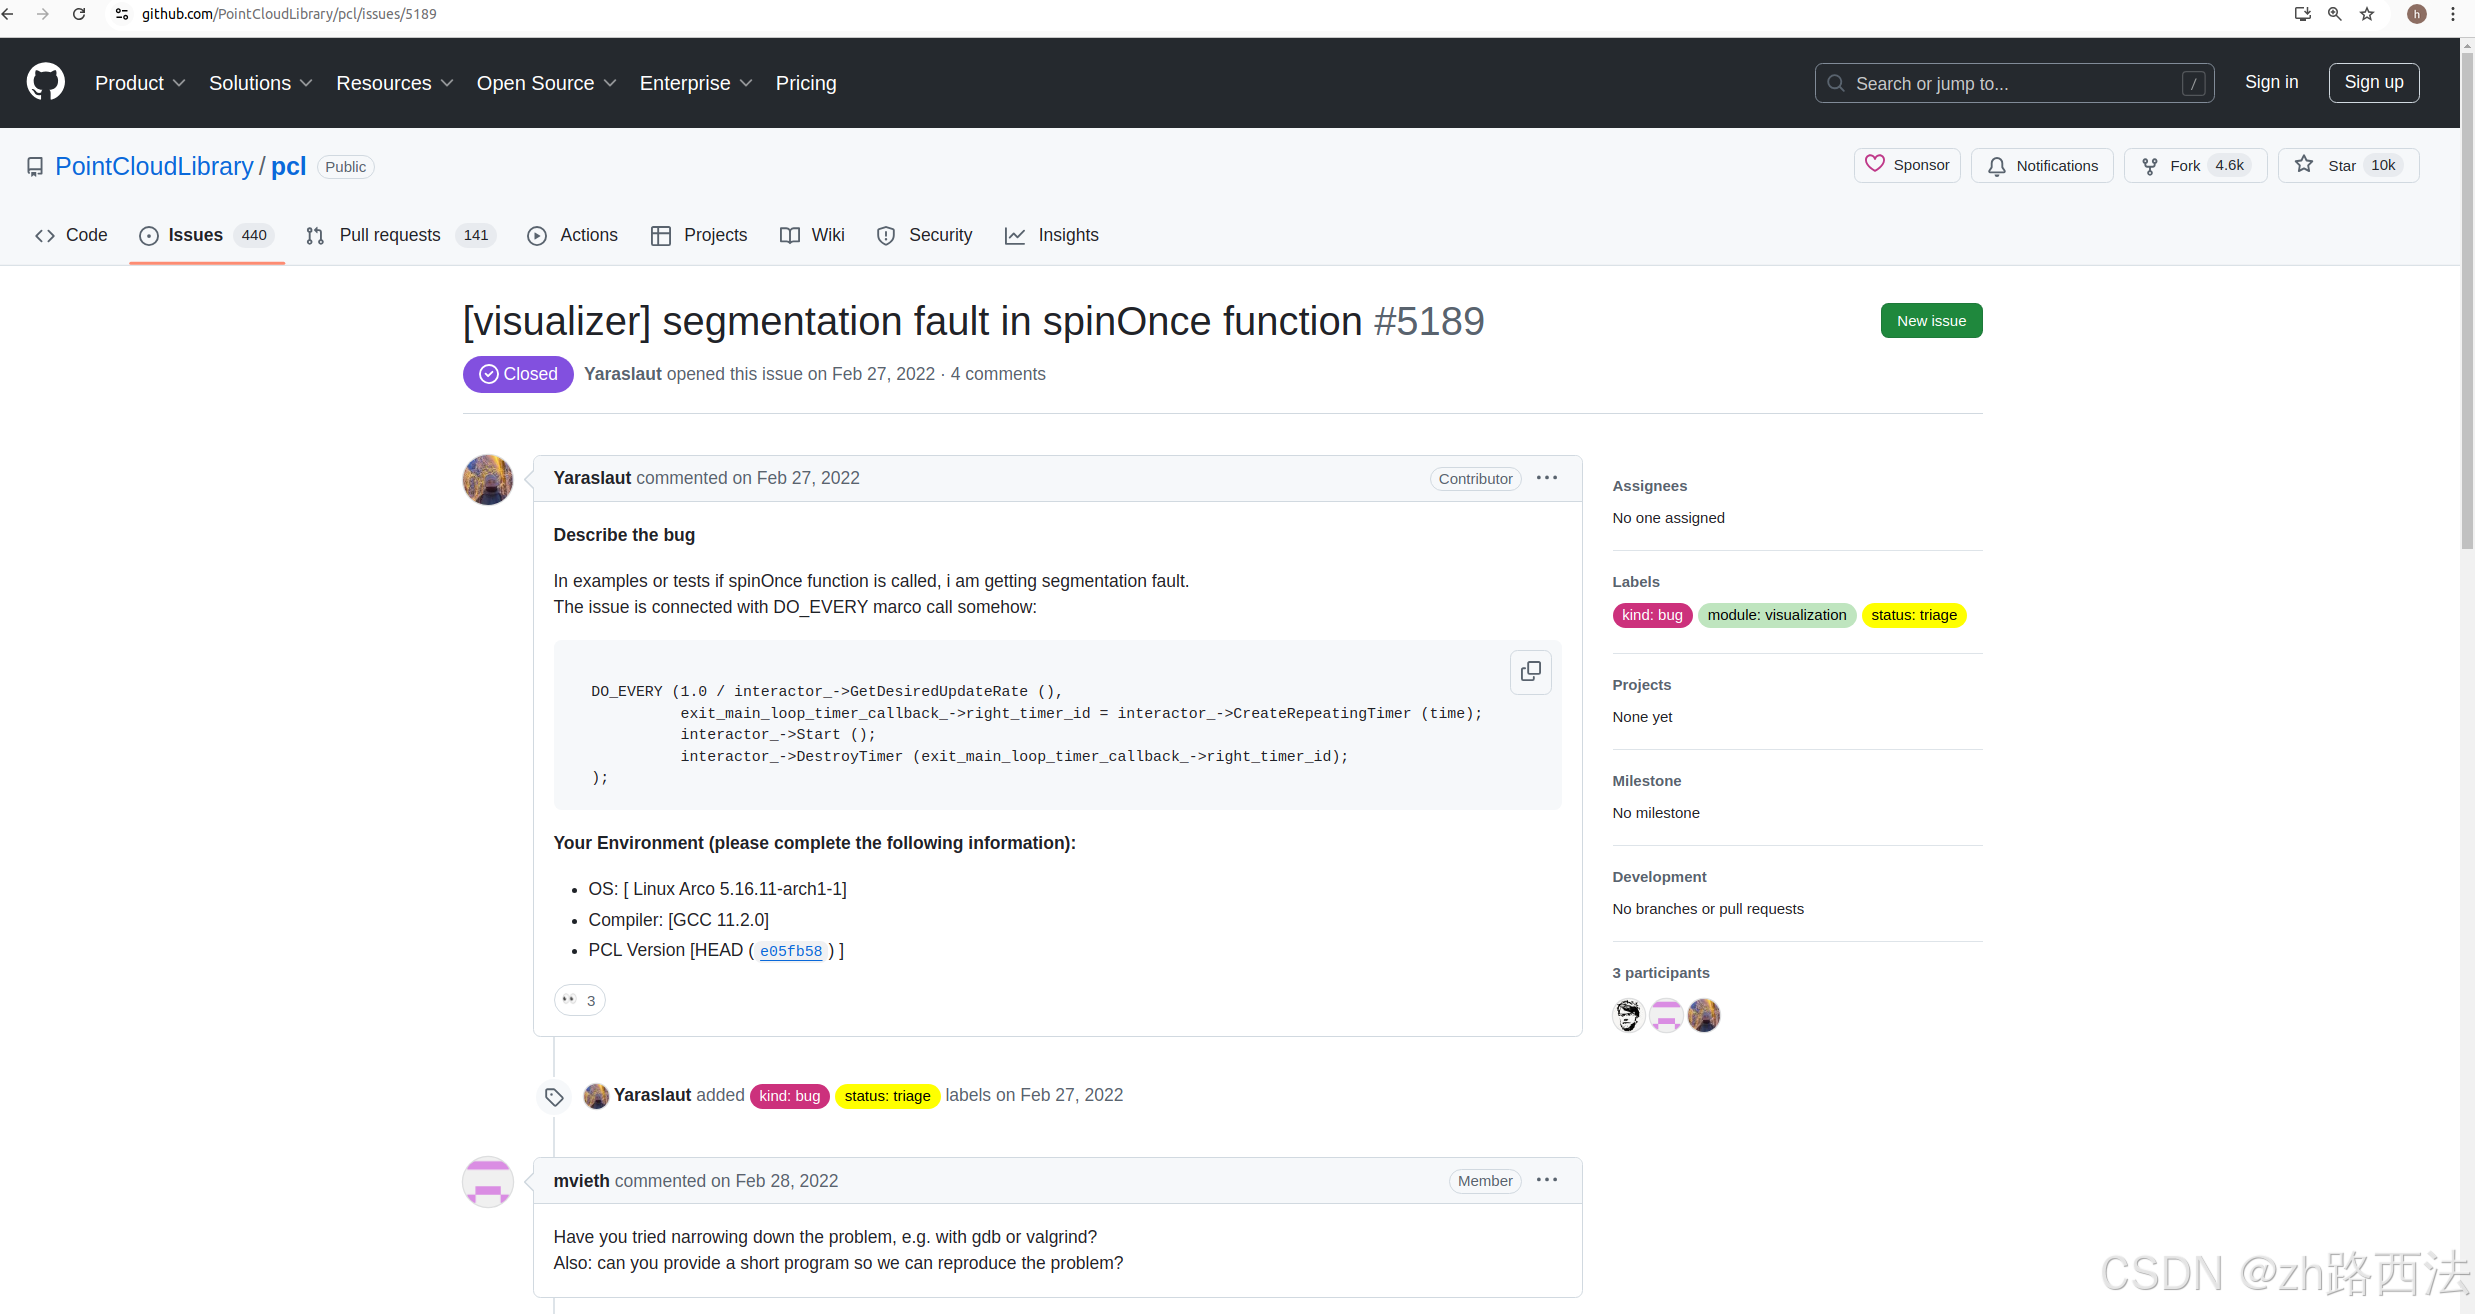This screenshot has width=2475, height=1314.
Task: Switch to the Pull requests tab
Action: tap(389, 235)
